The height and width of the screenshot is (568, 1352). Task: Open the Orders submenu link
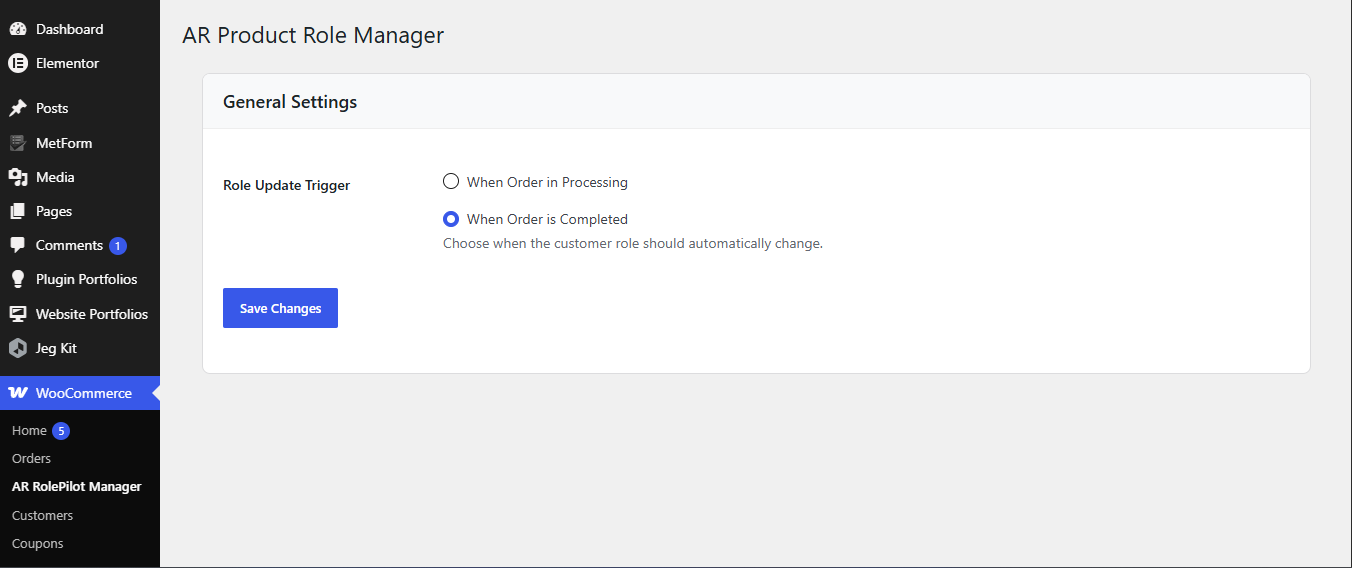(x=31, y=458)
